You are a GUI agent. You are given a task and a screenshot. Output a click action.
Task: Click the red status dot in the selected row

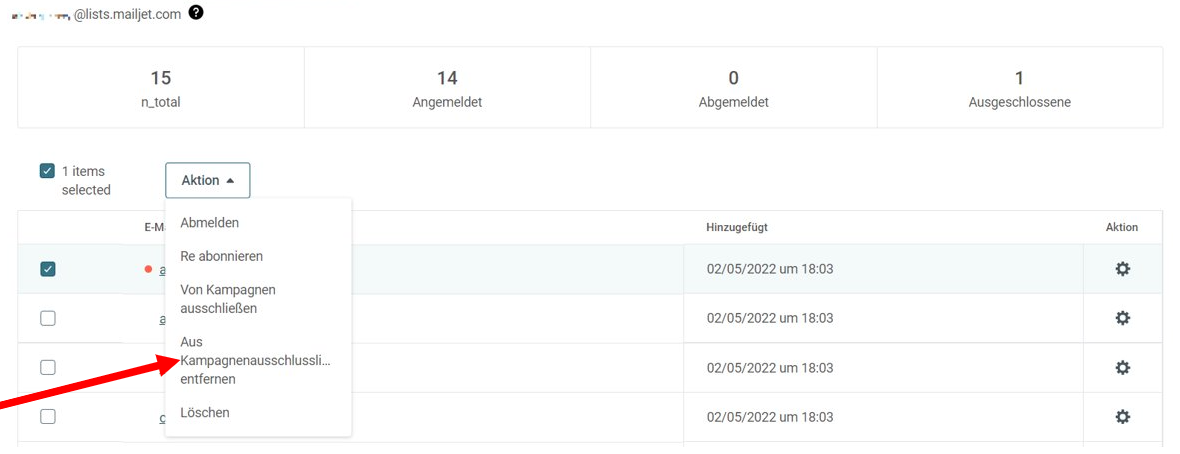148,269
